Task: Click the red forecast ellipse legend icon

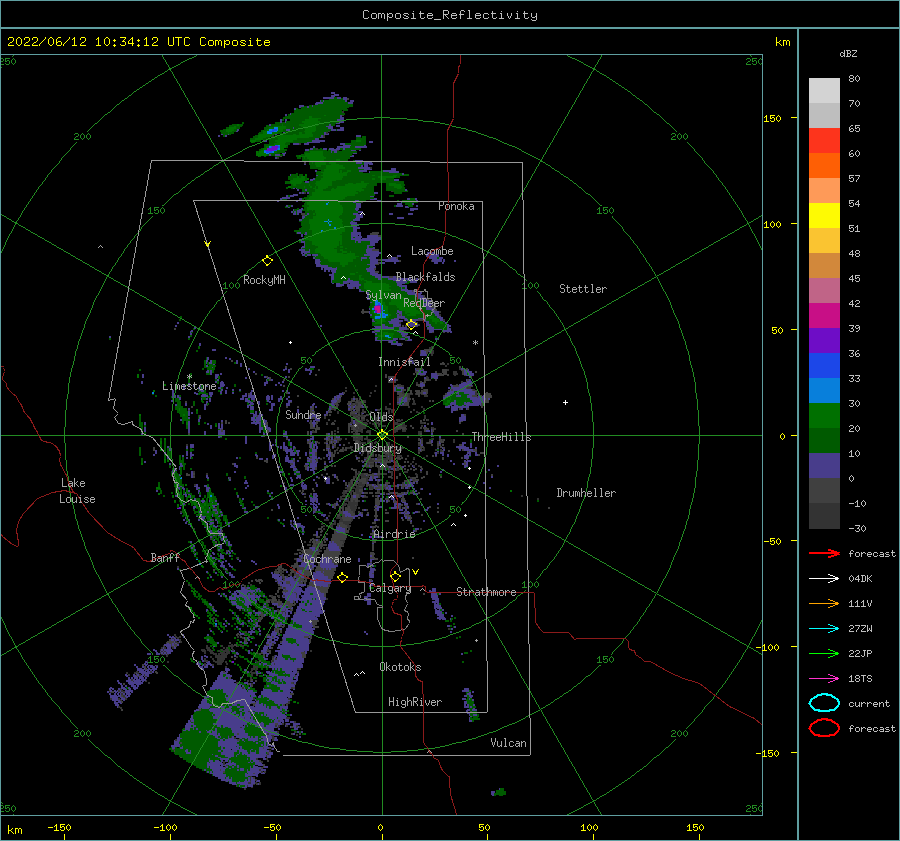Action: coord(824,728)
